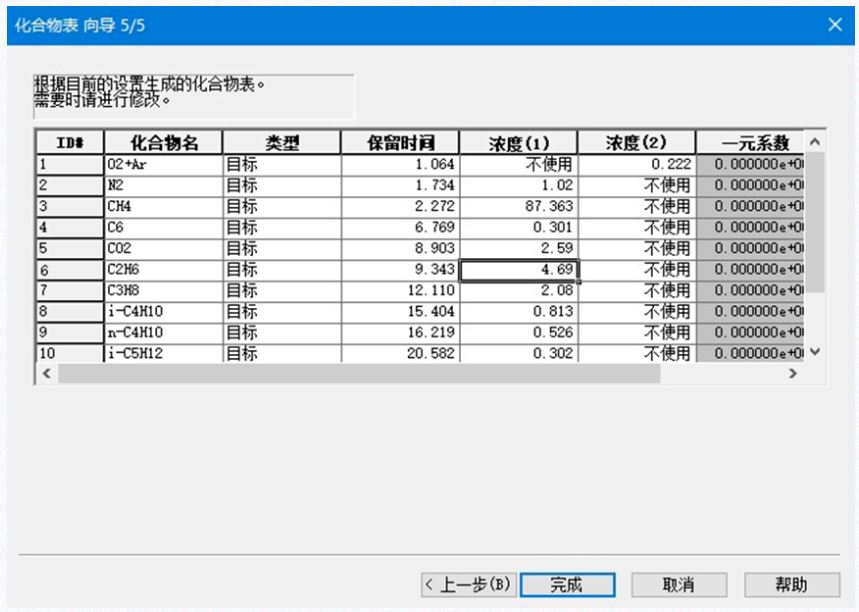Select the CH4 compound name cell

coord(162,206)
